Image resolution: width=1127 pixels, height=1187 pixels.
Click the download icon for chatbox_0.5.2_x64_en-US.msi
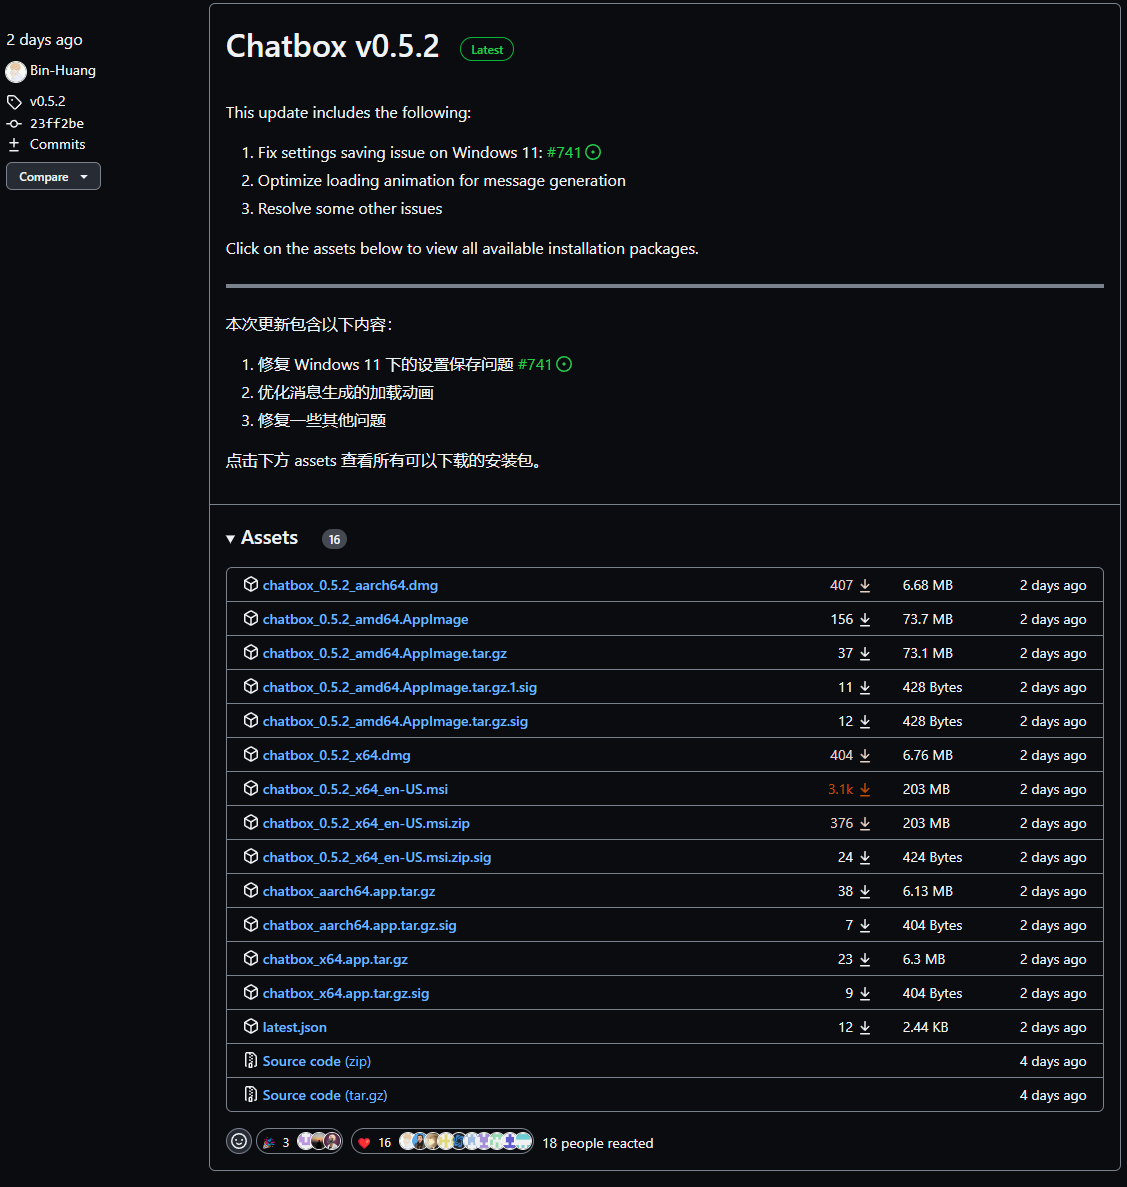point(864,789)
